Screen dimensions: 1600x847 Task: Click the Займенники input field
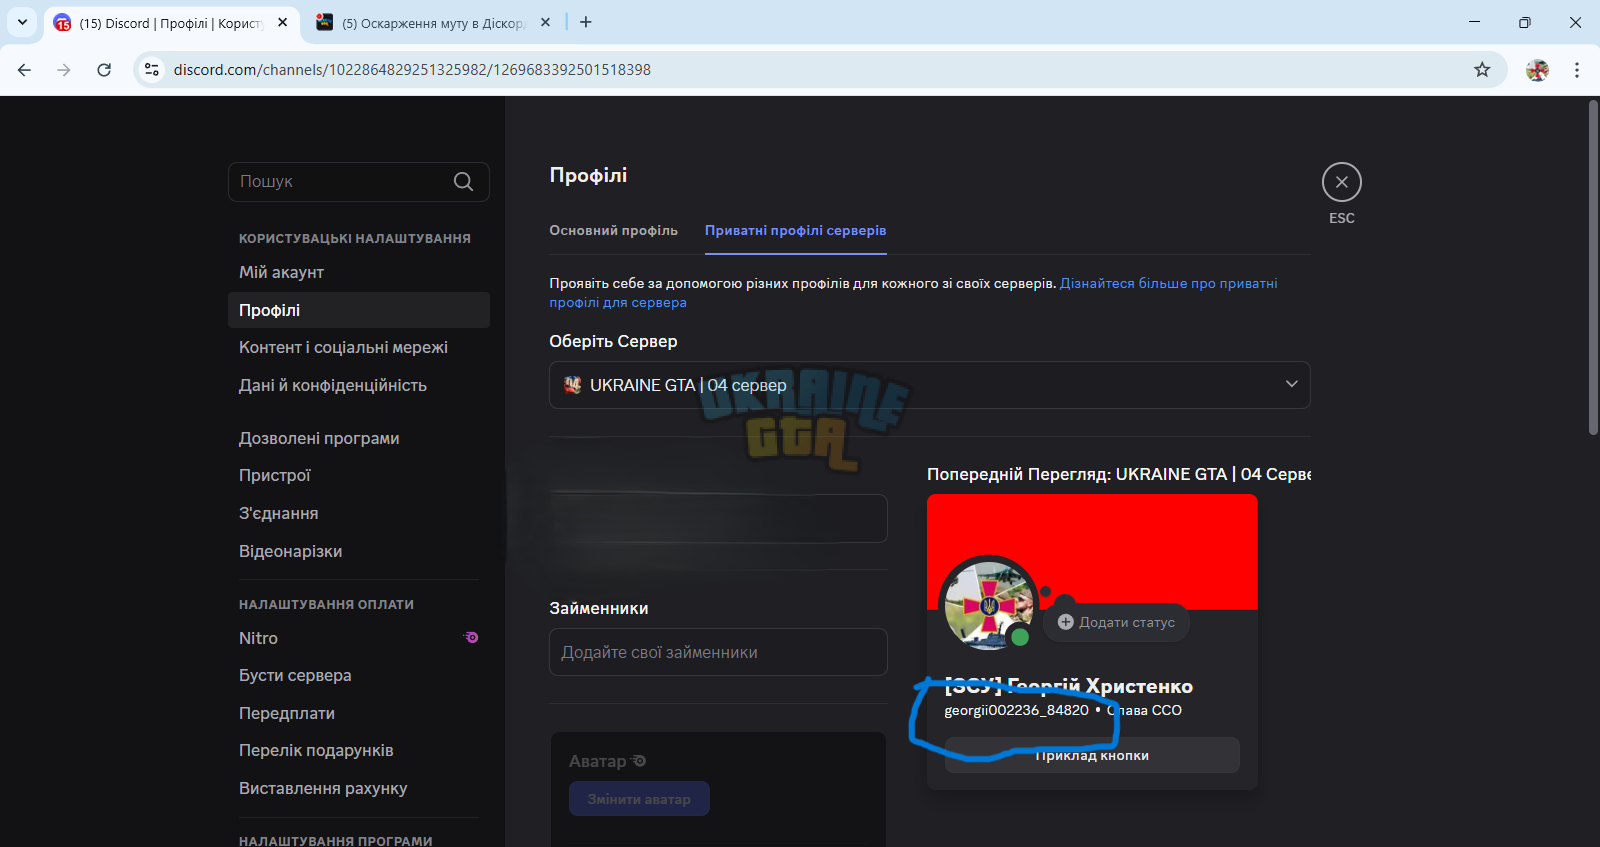718,652
